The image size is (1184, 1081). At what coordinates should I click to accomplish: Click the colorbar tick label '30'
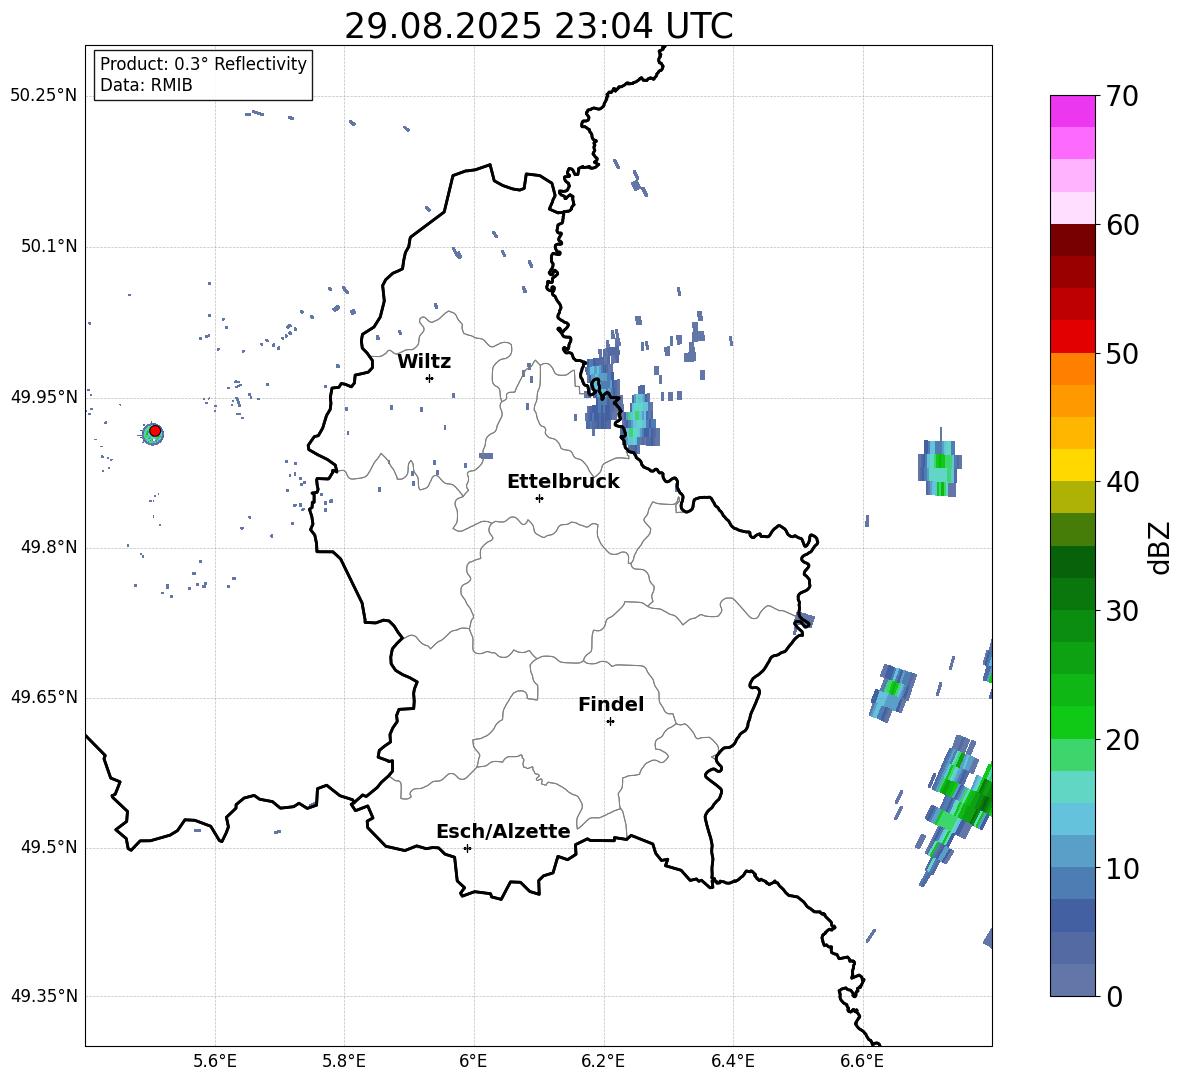pos(1122,611)
